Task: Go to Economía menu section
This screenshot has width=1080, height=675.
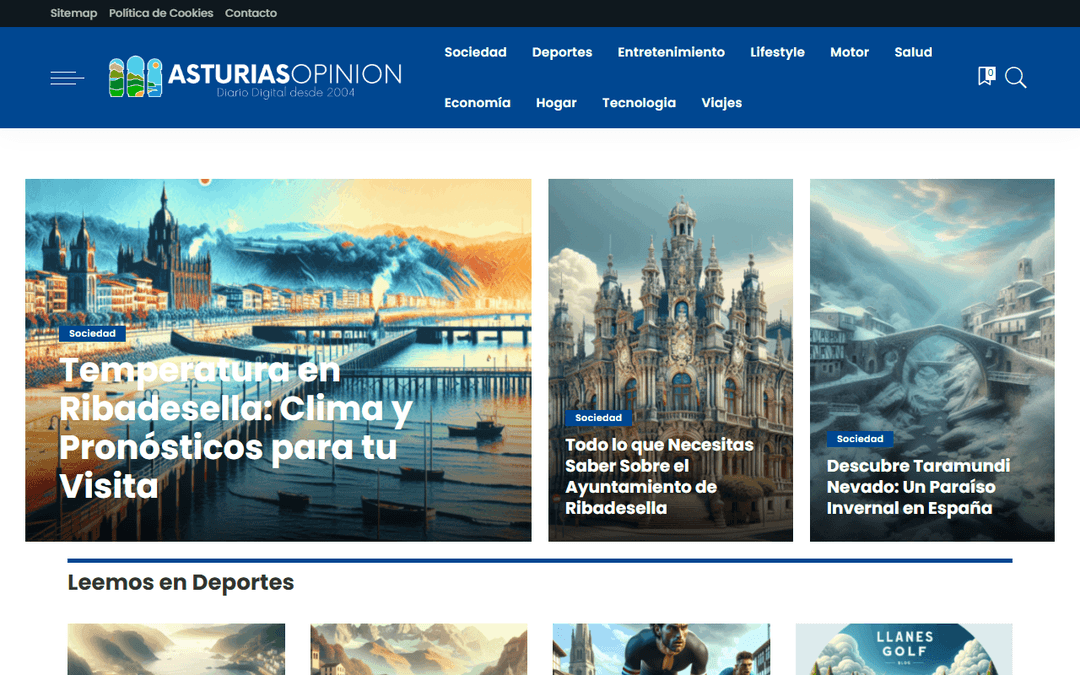Action: (477, 103)
